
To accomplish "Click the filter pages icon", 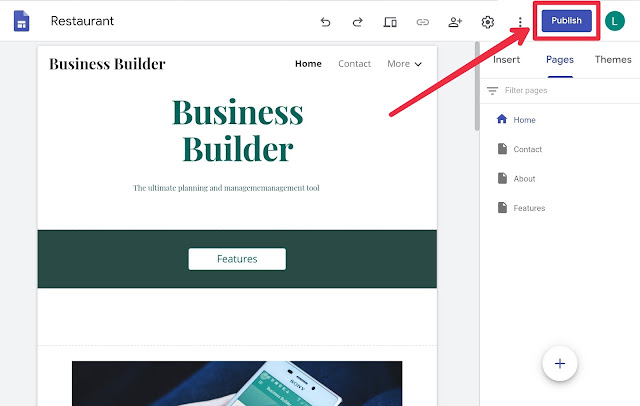I will [x=492, y=91].
